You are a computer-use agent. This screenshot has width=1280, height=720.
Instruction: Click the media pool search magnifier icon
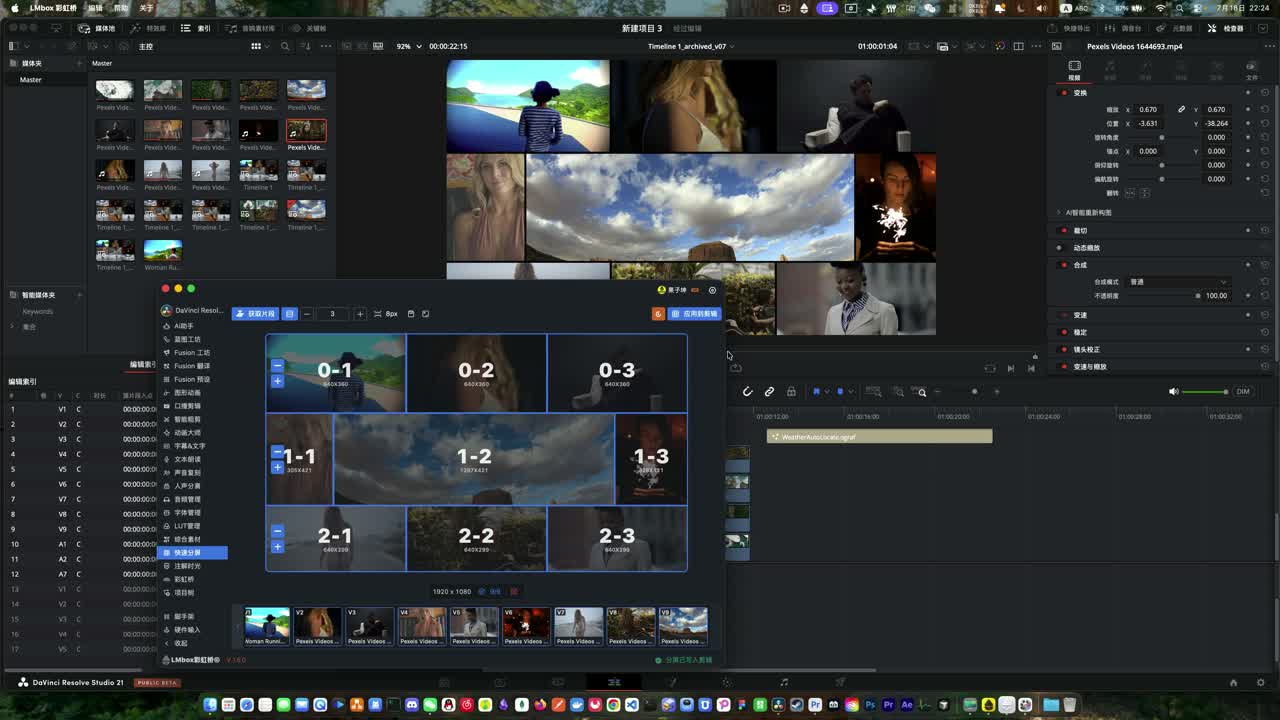coord(285,46)
